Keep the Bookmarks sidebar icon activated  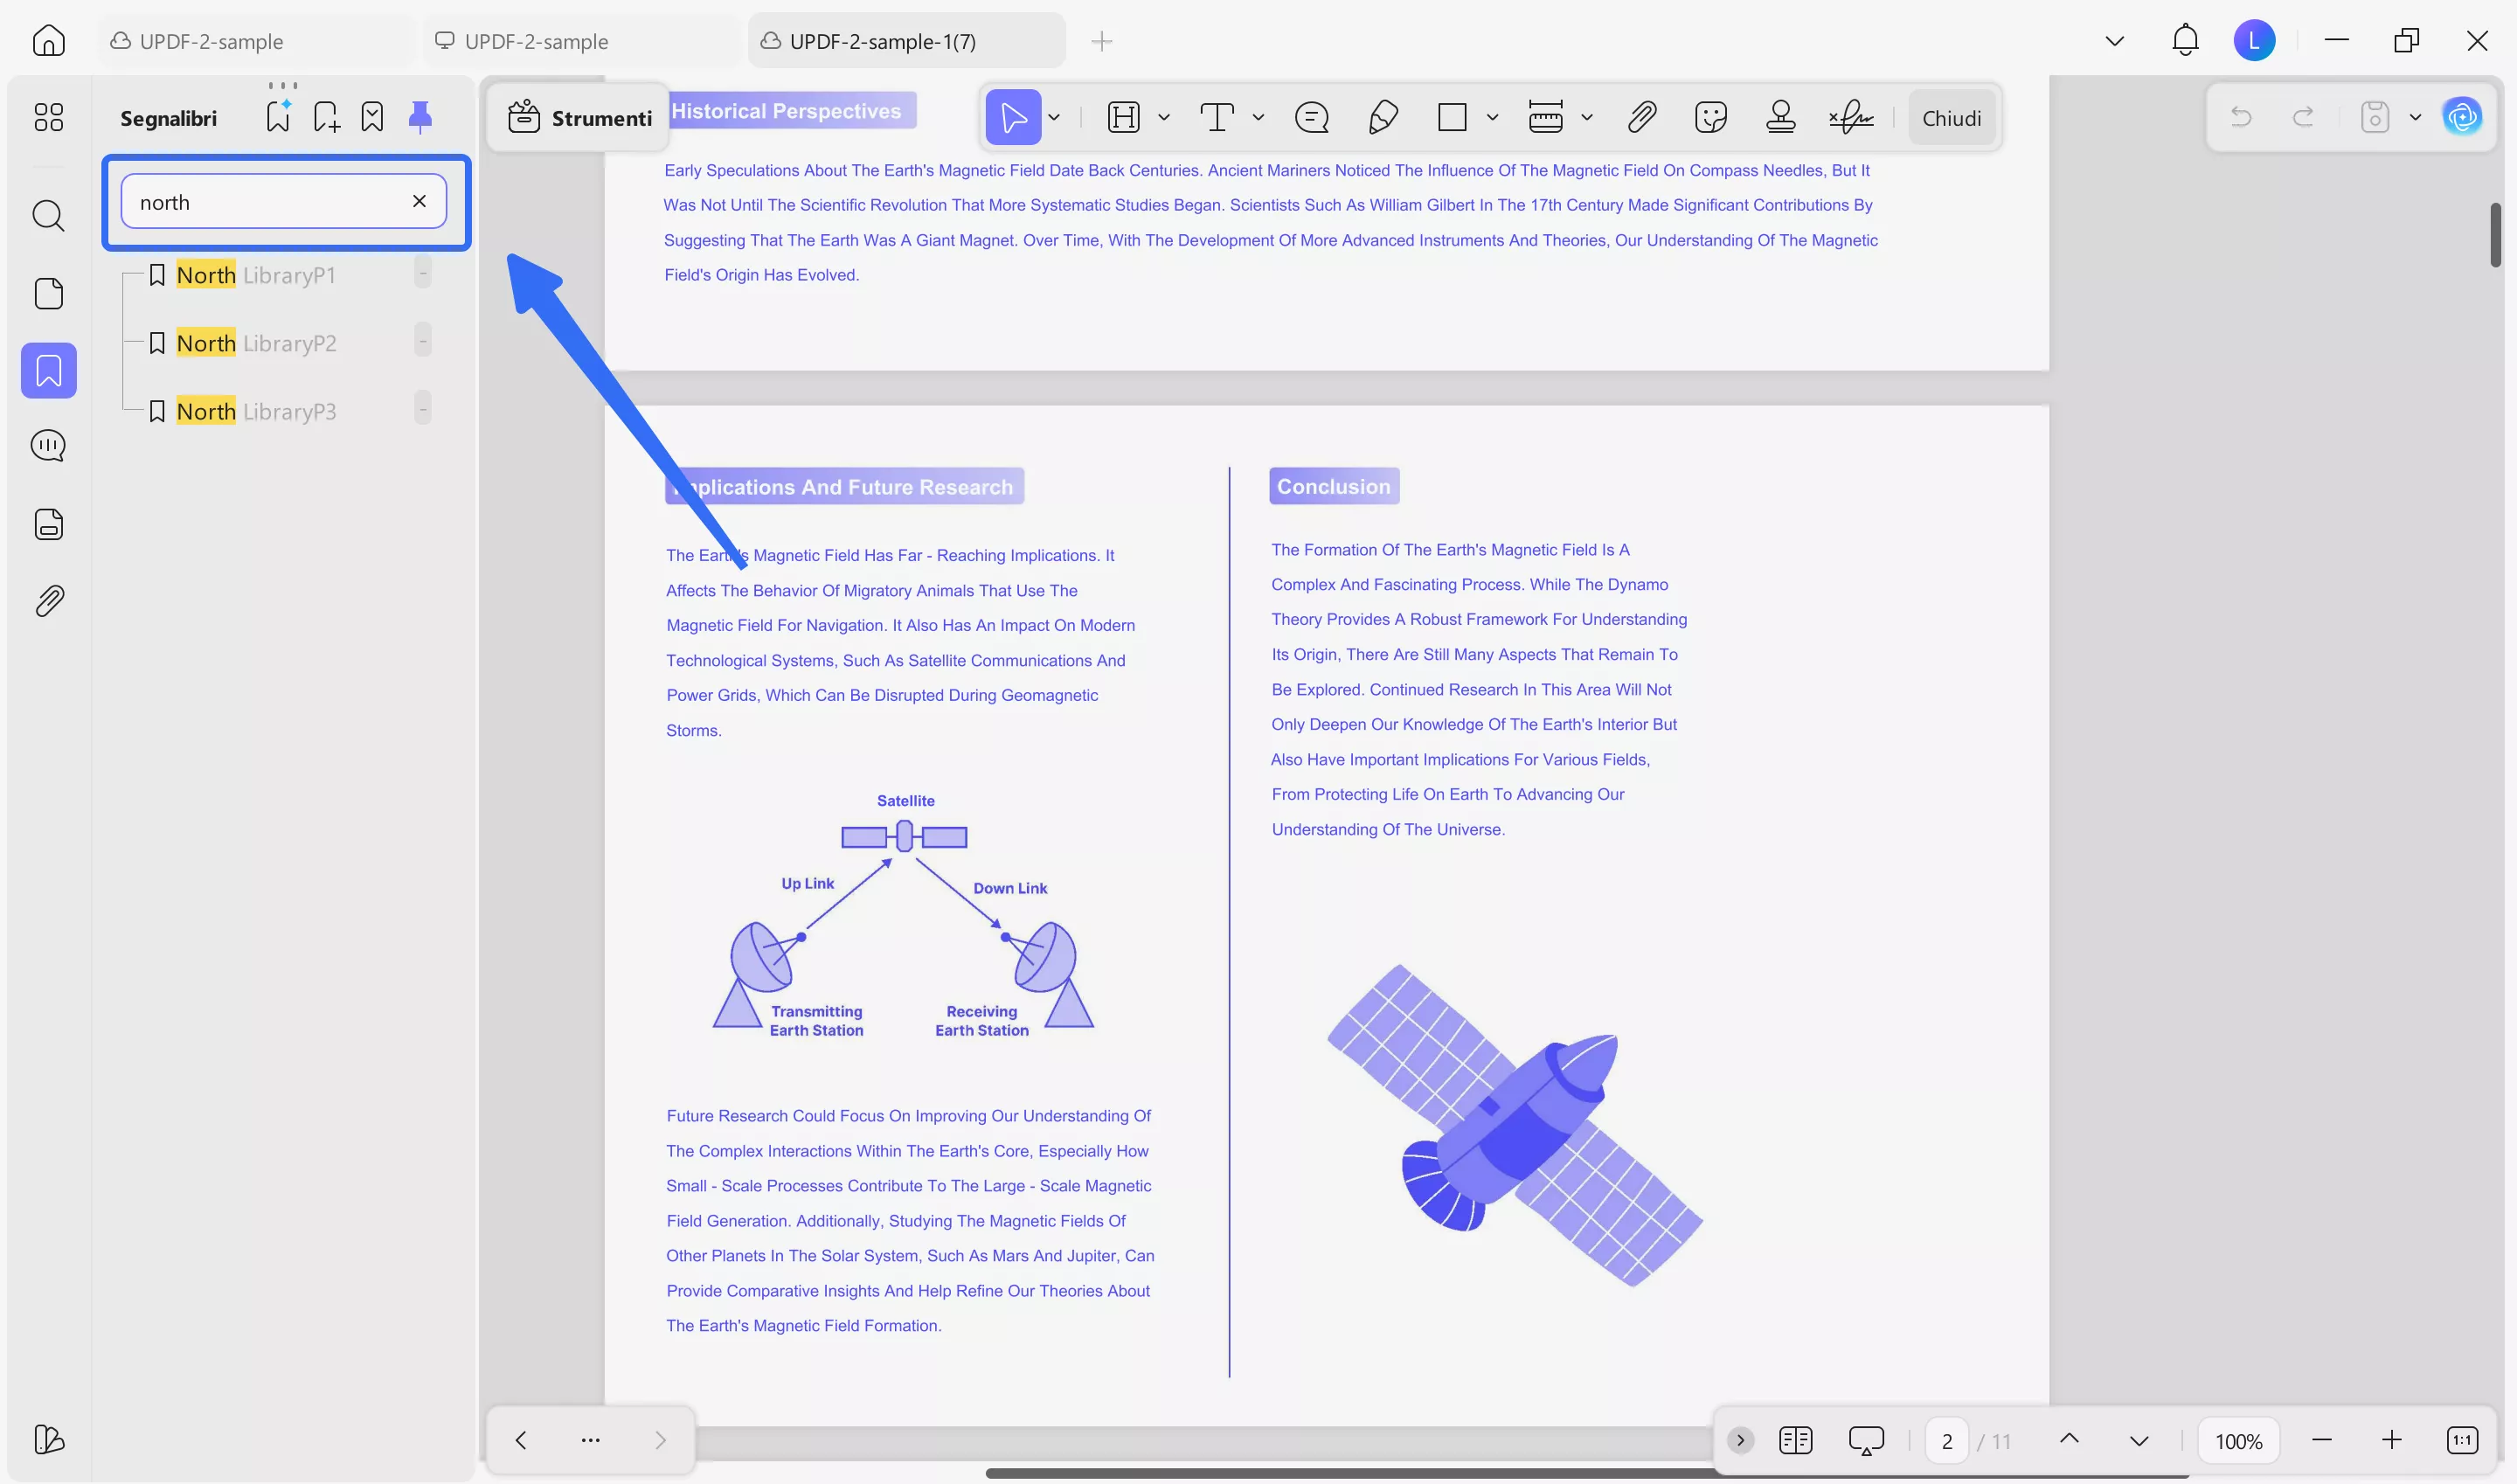[x=48, y=370]
